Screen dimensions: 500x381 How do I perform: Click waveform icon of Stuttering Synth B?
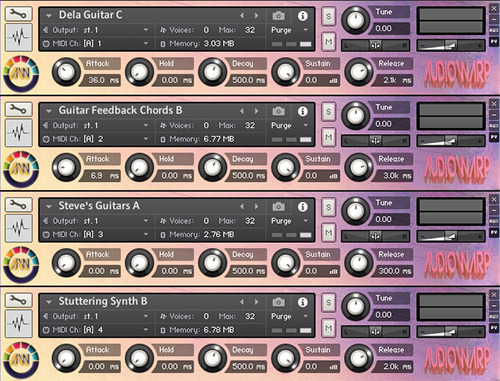click(19, 323)
